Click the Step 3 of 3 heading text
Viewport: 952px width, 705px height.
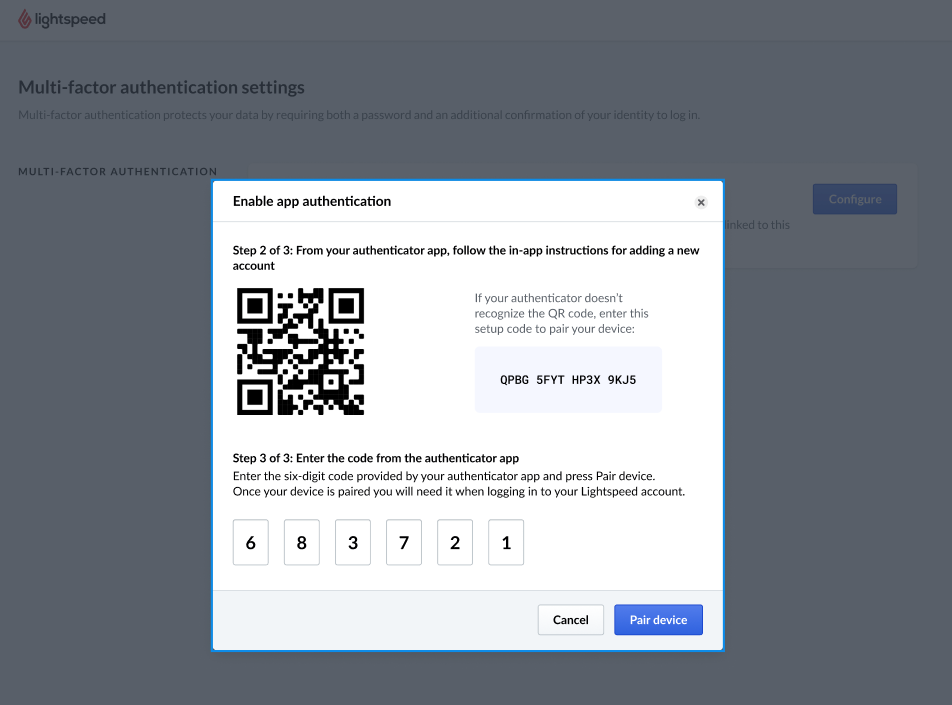(x=376, y=458)
